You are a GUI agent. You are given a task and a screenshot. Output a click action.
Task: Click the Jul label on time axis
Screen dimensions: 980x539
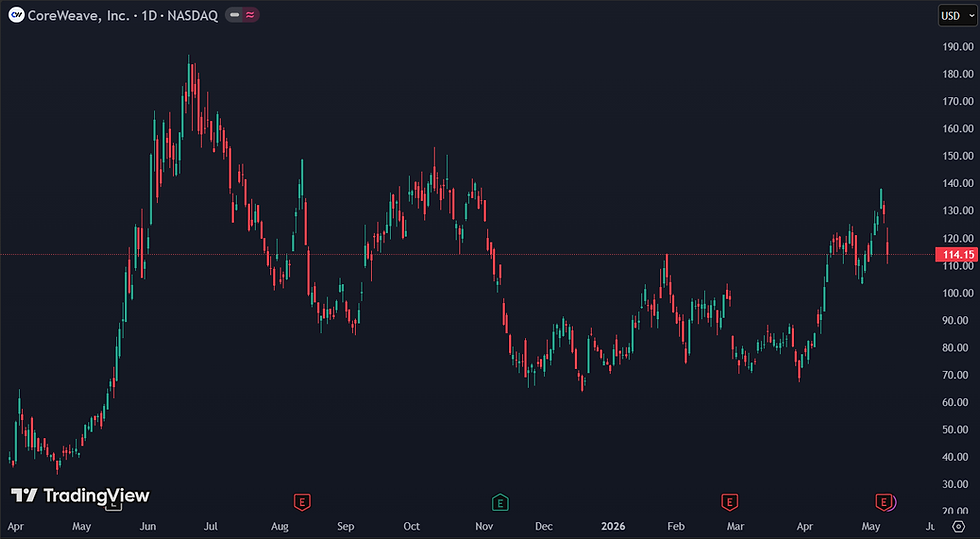click(x=211, y=526)
